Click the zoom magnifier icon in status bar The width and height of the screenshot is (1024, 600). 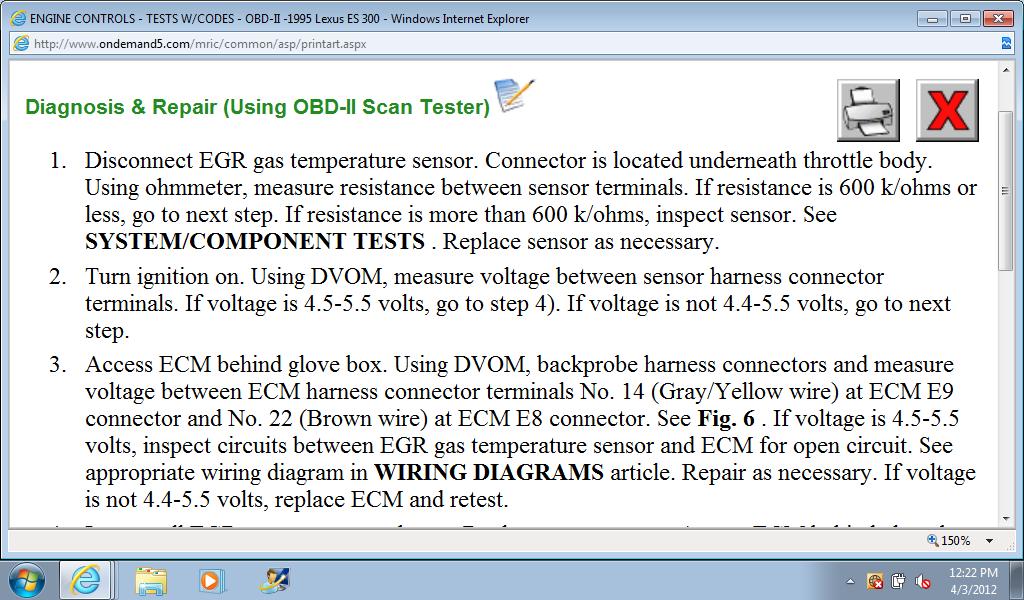(933, 540)
